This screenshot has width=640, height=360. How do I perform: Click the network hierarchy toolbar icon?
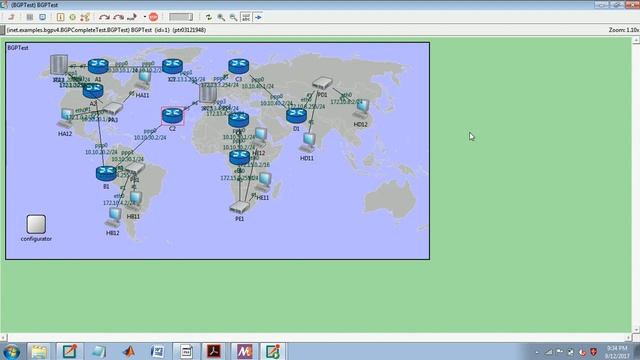85,17
